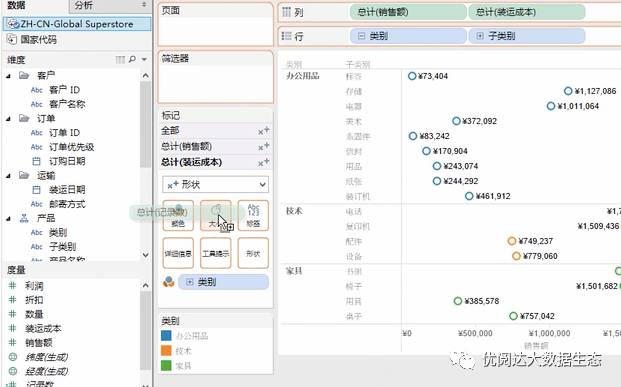Image resolution: width=621 pixels, height=387 pixels.
Task: Click the number icon beside 数量
Action: click(13, 314)
